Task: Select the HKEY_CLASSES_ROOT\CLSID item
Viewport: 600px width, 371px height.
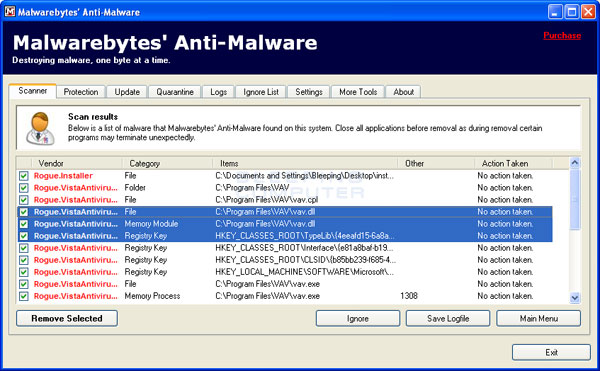Action: [x=305, y=260]
